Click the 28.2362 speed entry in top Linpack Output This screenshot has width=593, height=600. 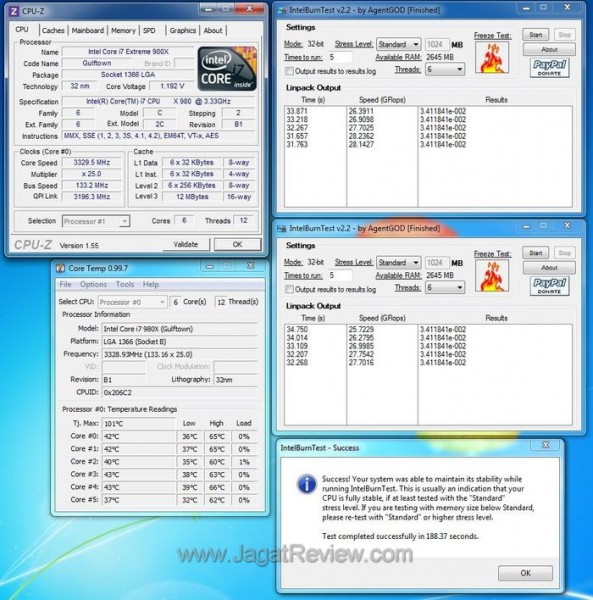pyautogui.click(x=361, y=136)
